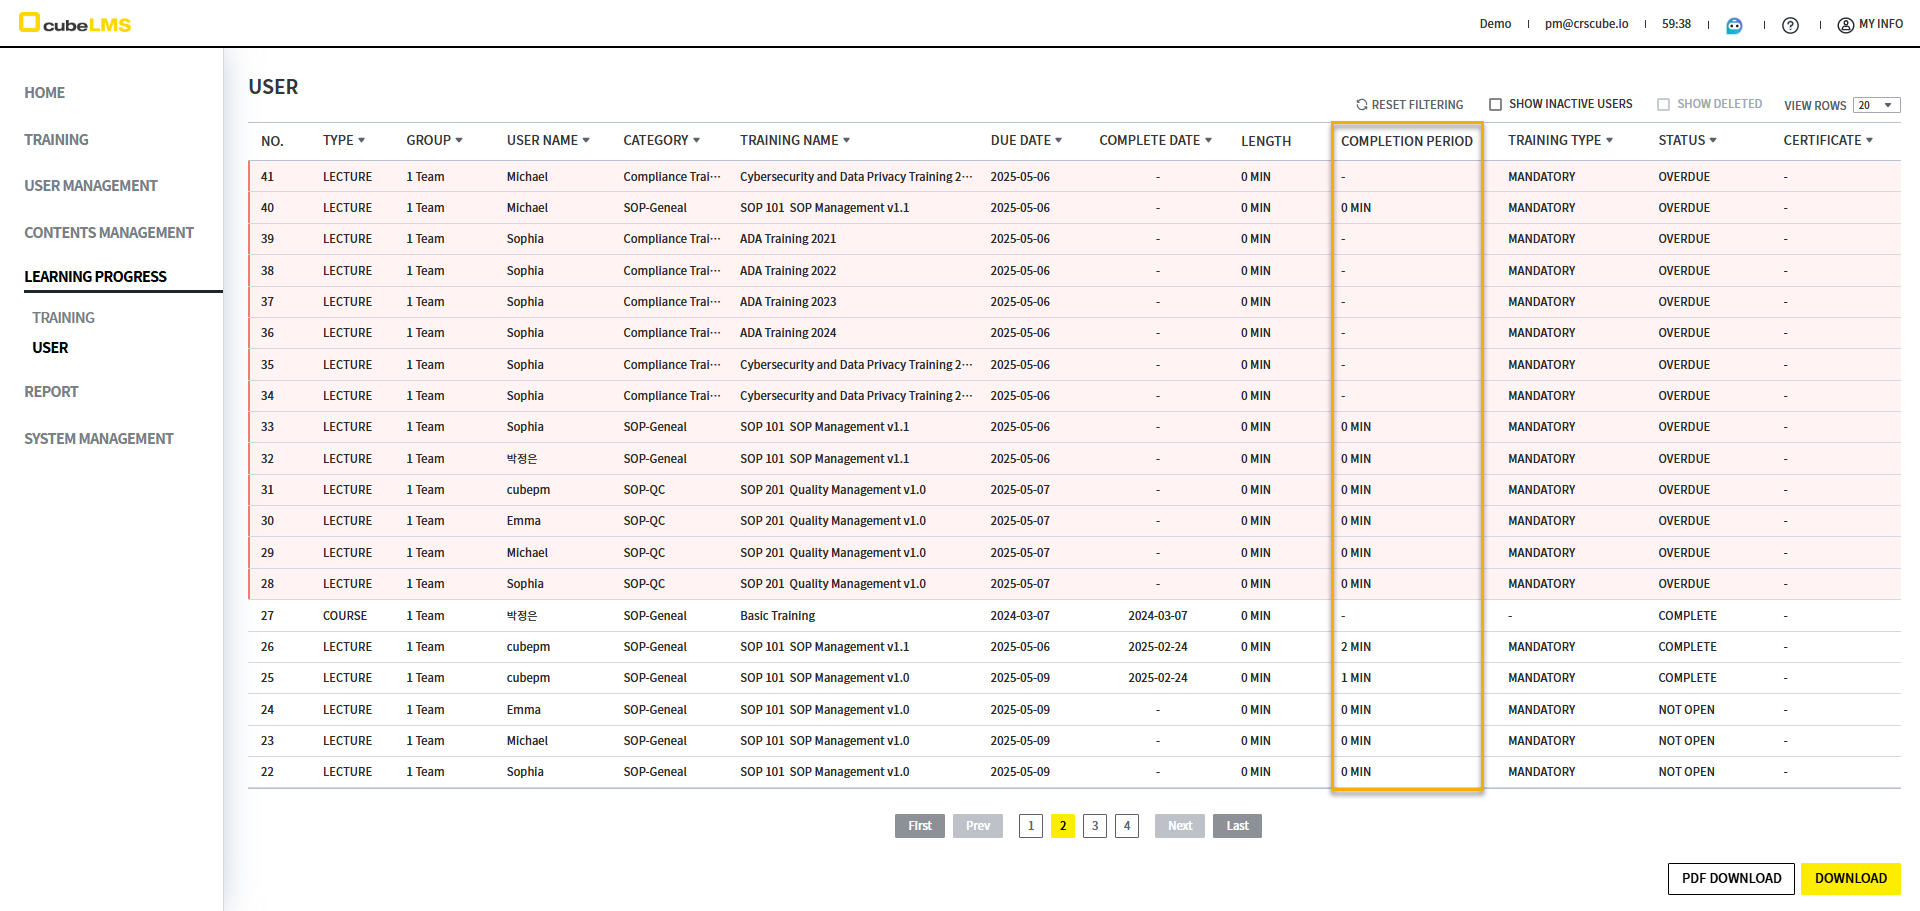Image resolution: width=1920 pixels, height=911 pixels.
Task: Enable Show Inactive Users checkbox
Action: 1495,104
